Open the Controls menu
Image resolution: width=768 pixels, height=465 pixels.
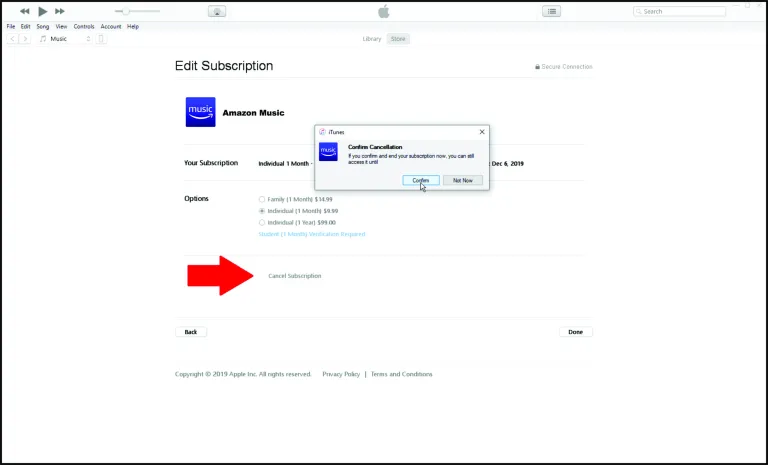pos(84,26)
